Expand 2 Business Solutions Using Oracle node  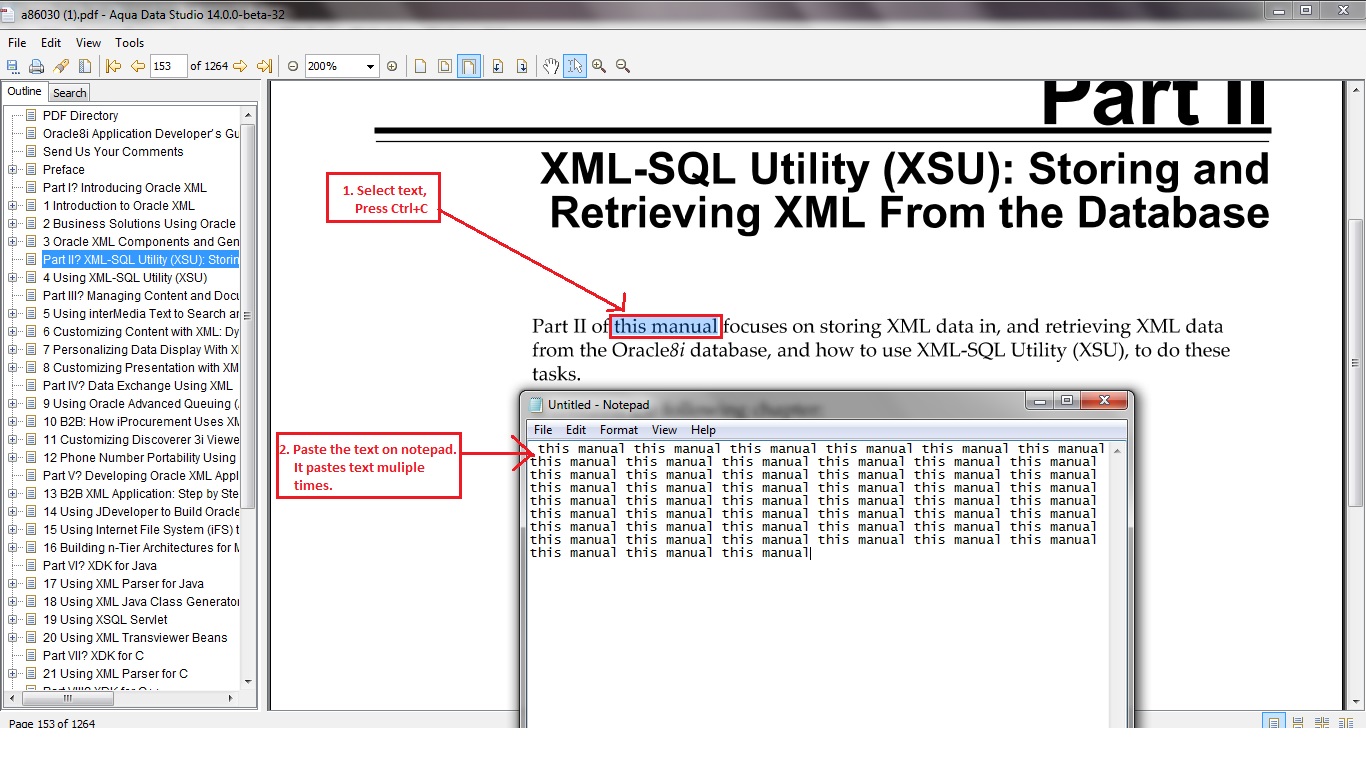(13, 224)
